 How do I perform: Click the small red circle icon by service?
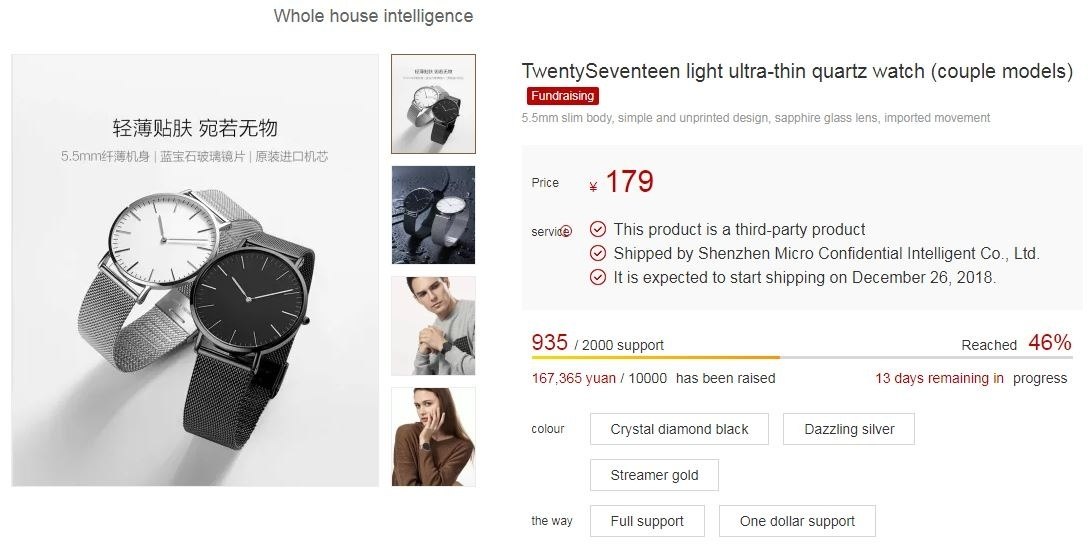[567, 231]
